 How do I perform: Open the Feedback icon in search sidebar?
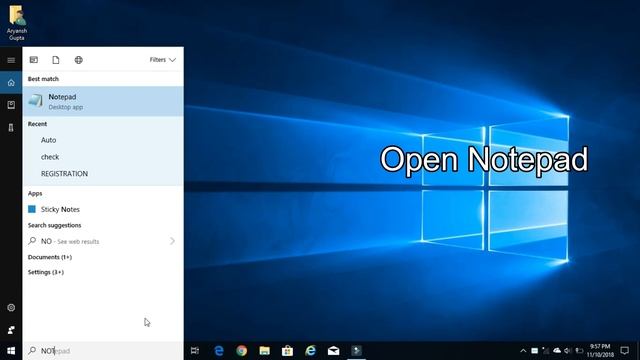coord(11,330)
